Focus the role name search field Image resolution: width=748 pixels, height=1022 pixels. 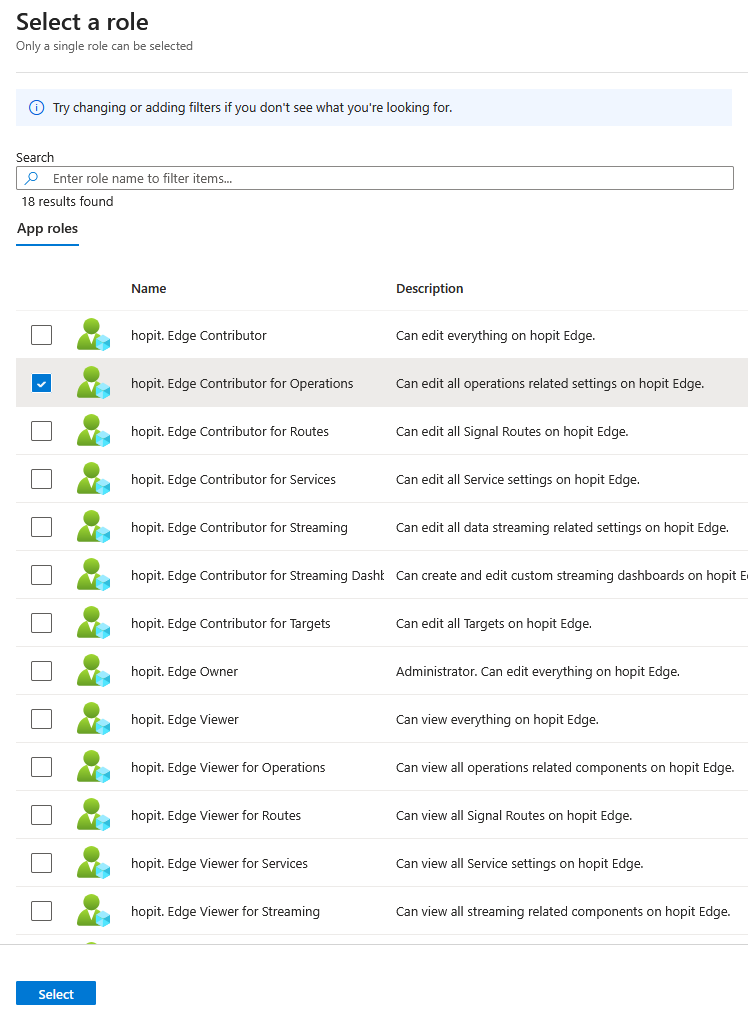pyautogui.click(x=375, y=178)
